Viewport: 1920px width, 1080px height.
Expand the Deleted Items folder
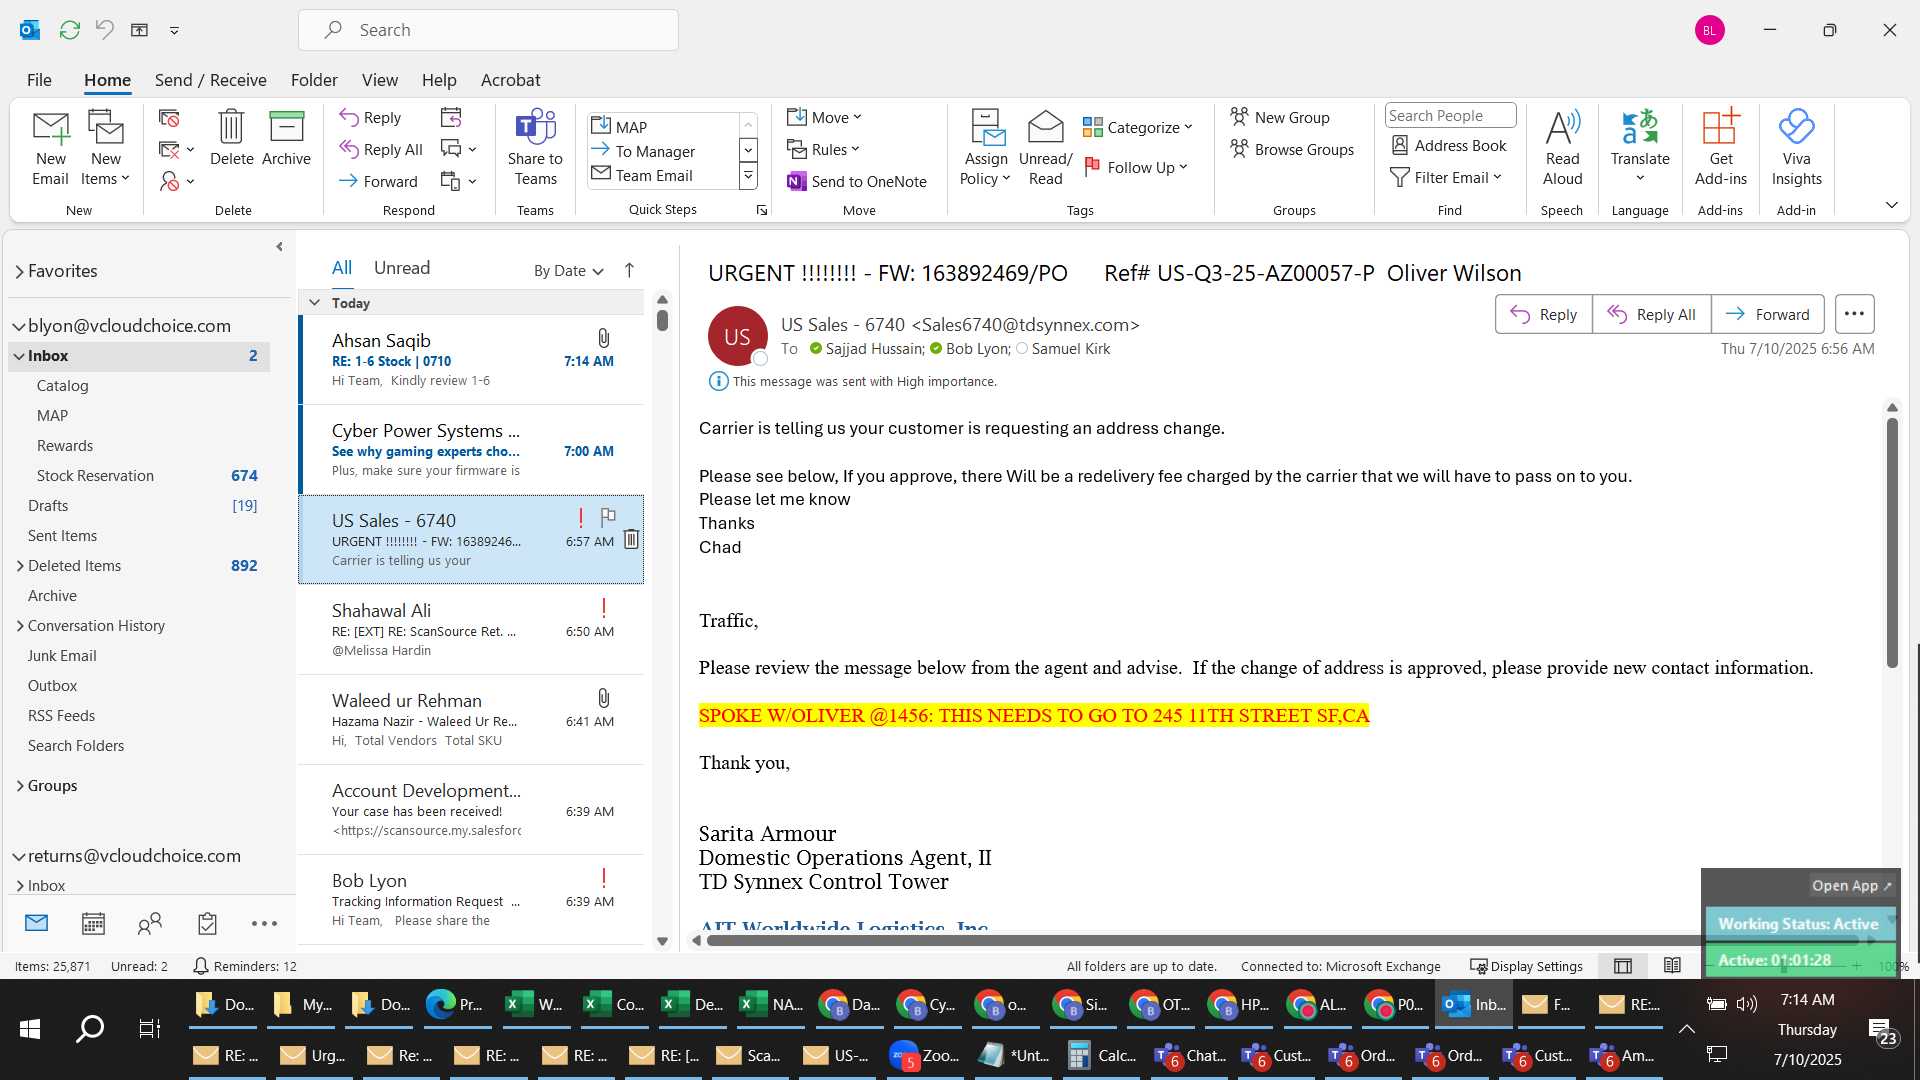(x=20, y=566)
